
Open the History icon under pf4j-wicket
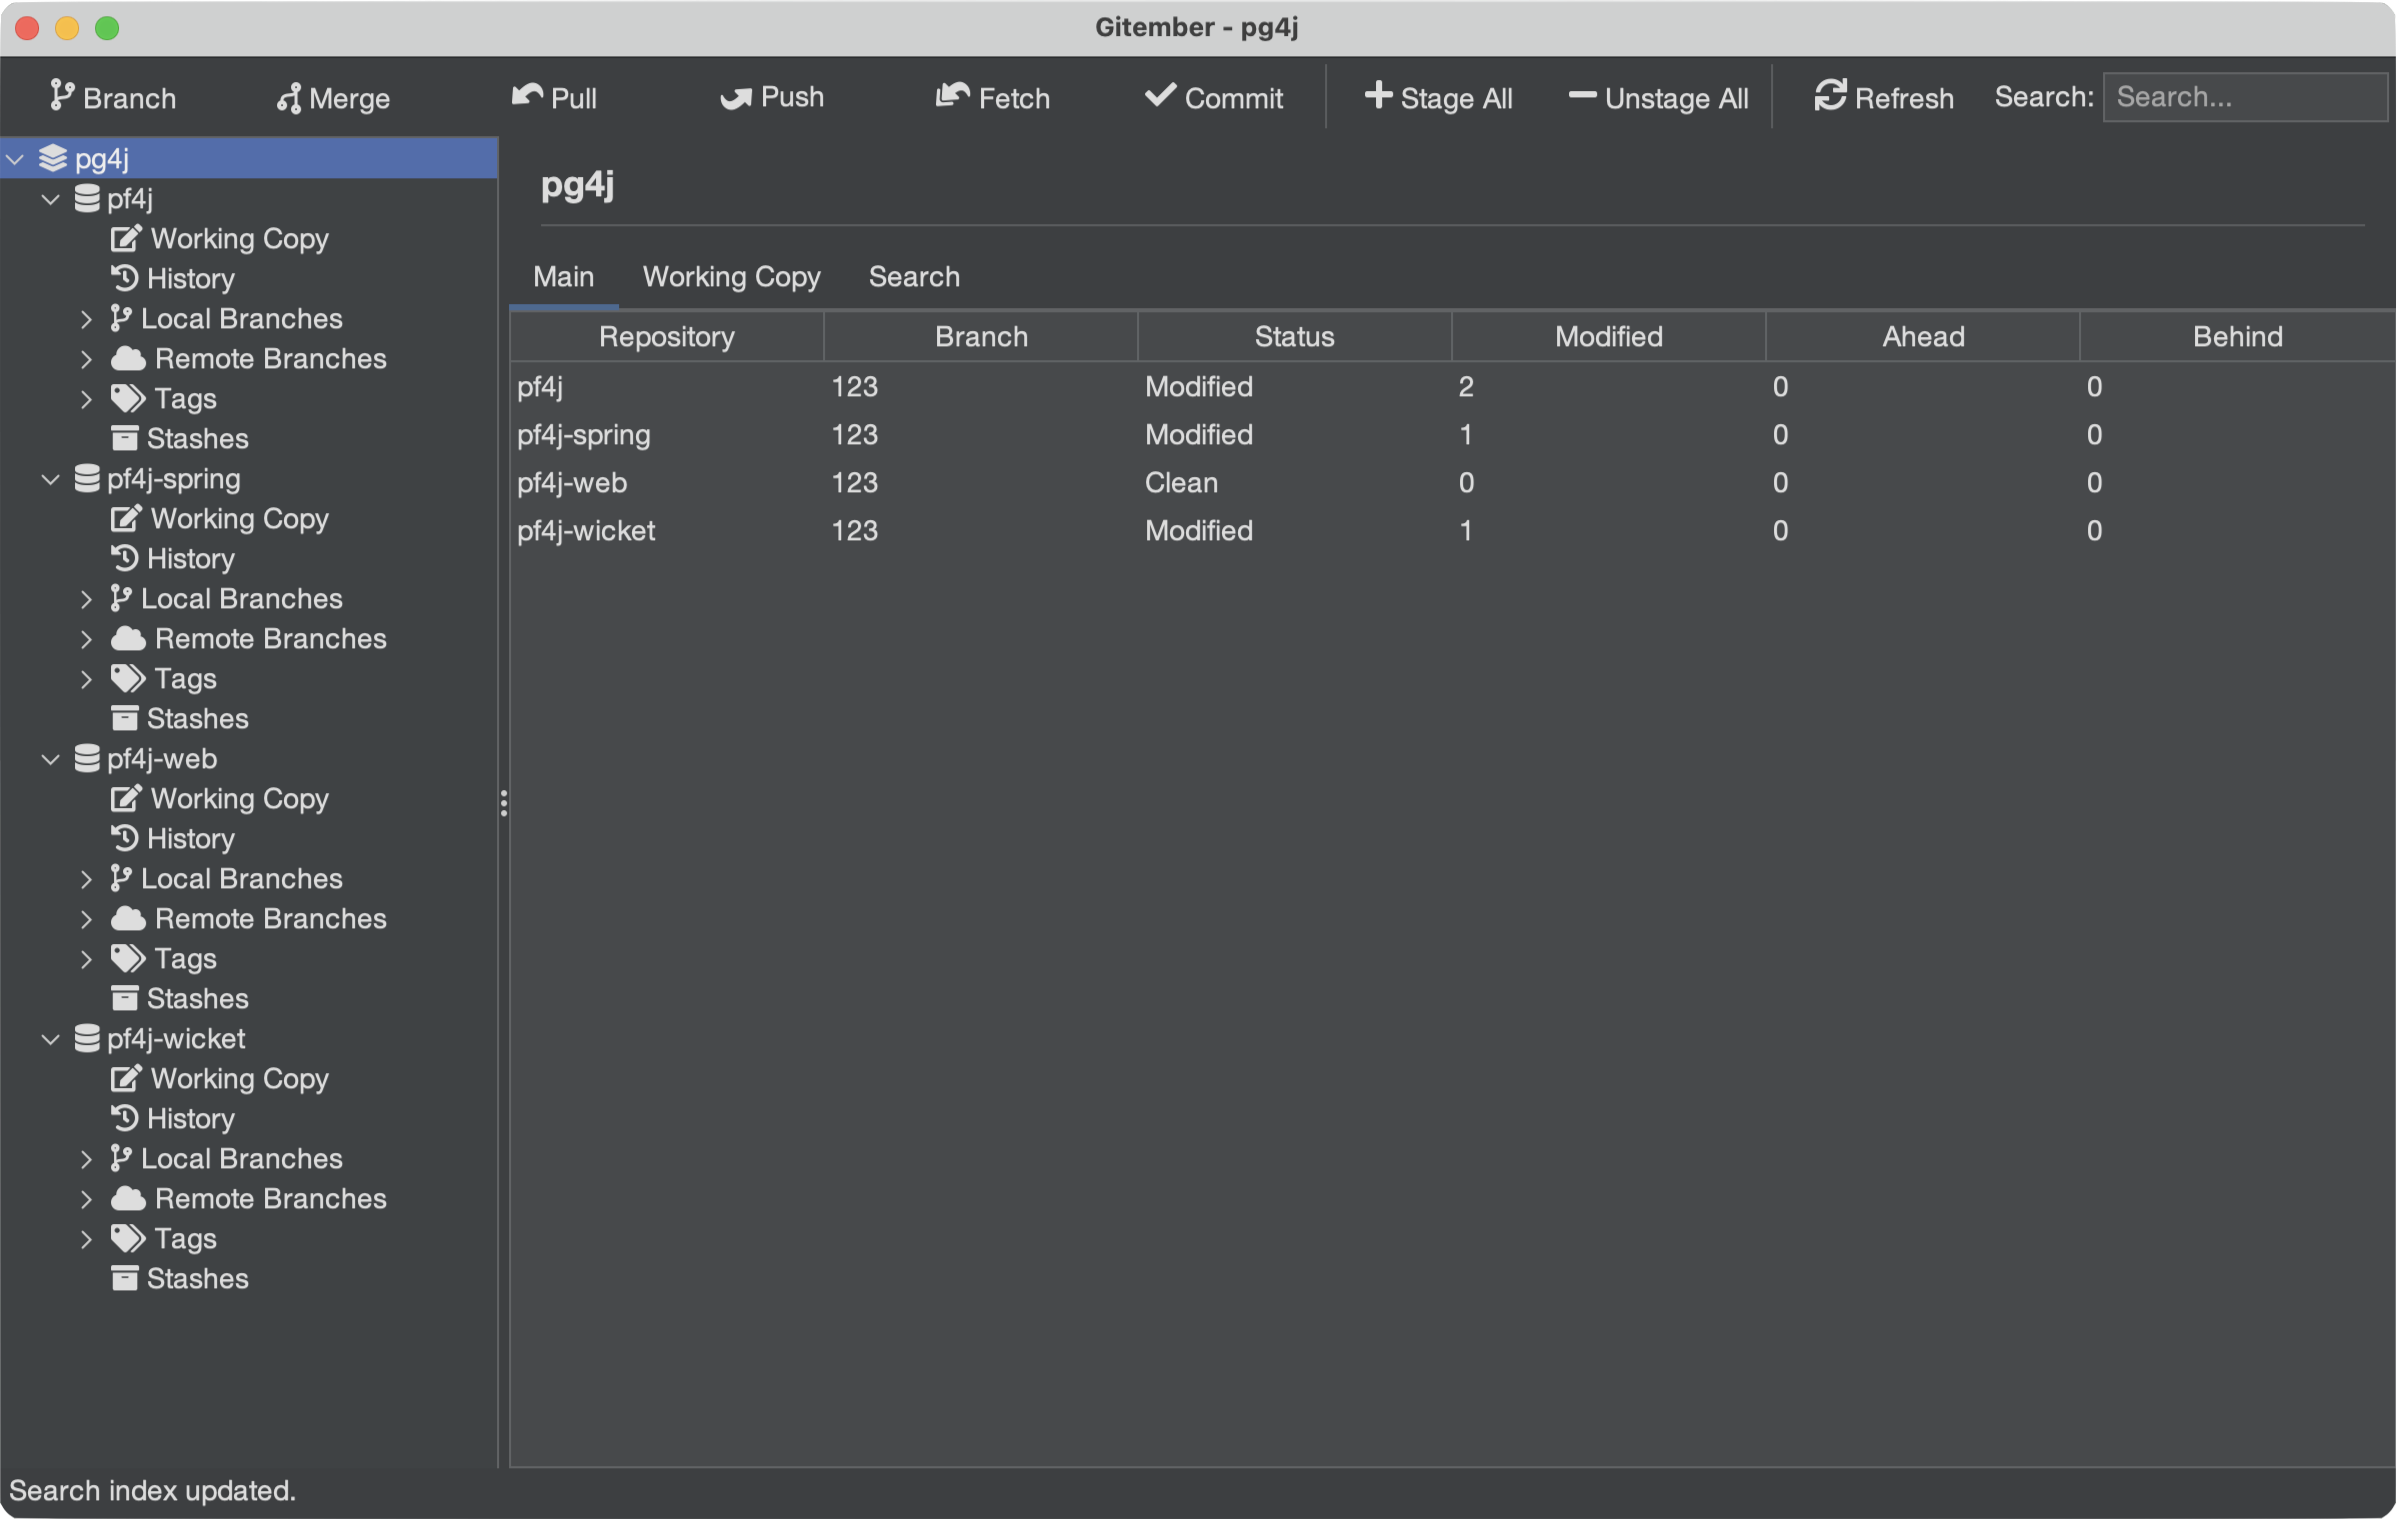[x=124, y=1117]
